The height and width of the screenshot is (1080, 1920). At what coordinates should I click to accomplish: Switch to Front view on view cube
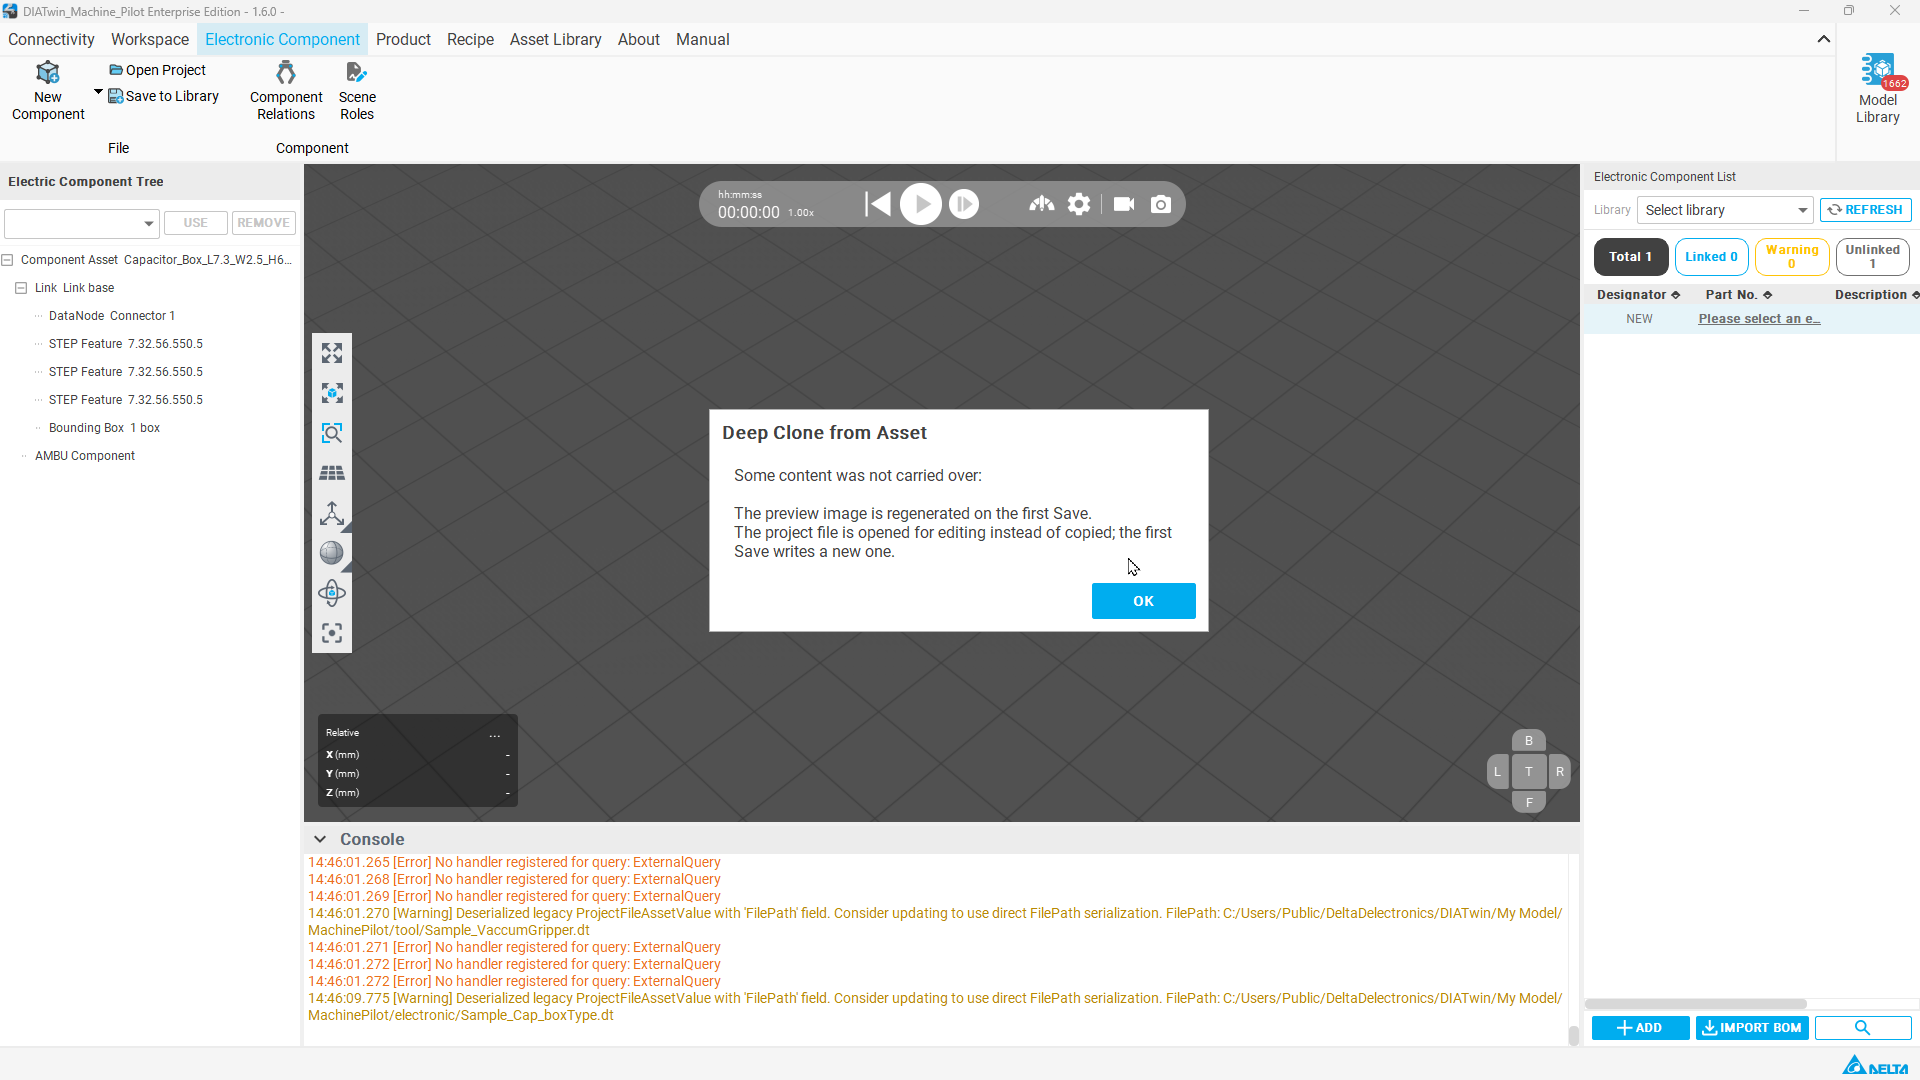click(1529, 802)
